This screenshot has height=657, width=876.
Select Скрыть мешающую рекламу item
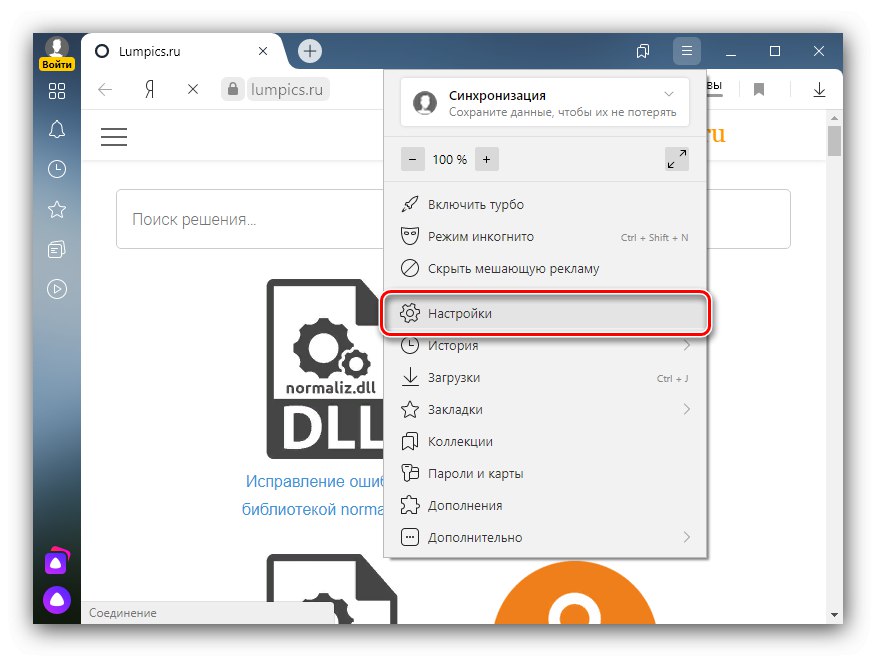coord(545,269)
